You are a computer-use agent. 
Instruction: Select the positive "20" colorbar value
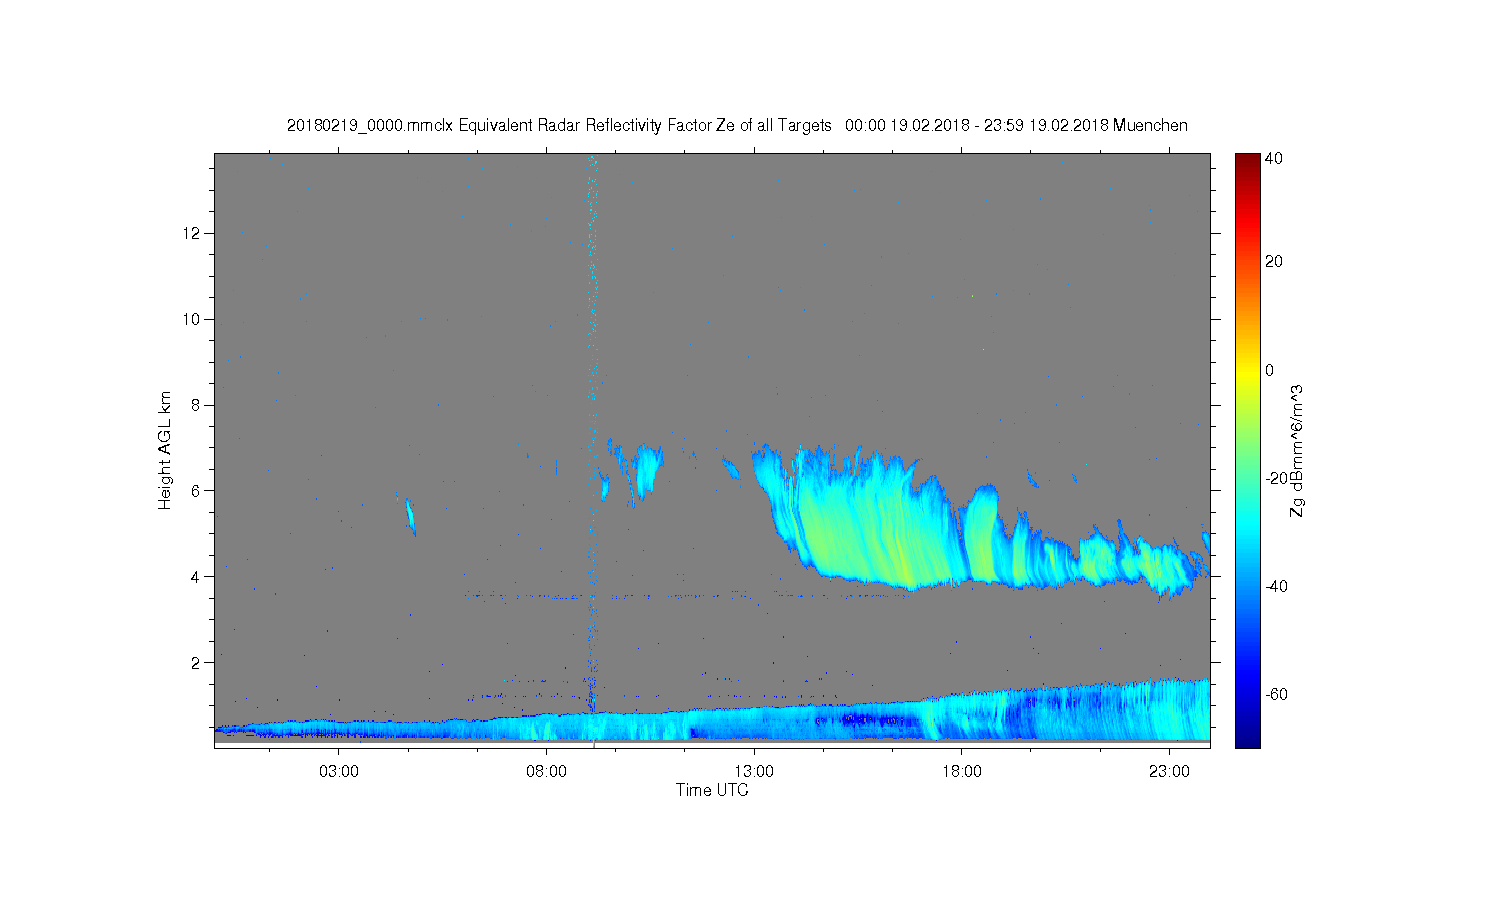click(x=1274, y=262)
